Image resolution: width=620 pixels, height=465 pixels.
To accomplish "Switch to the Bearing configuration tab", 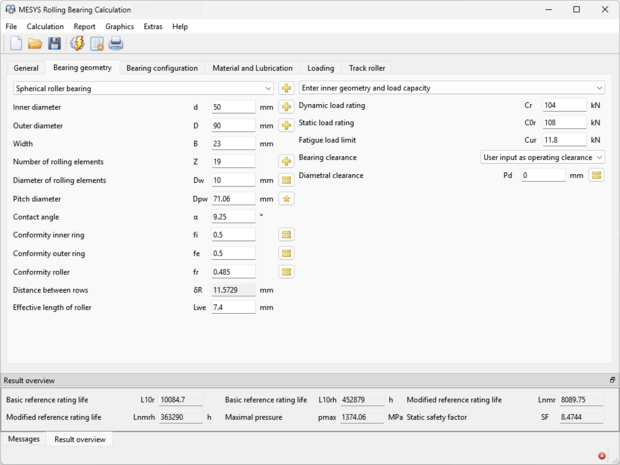I will [162, 68].
